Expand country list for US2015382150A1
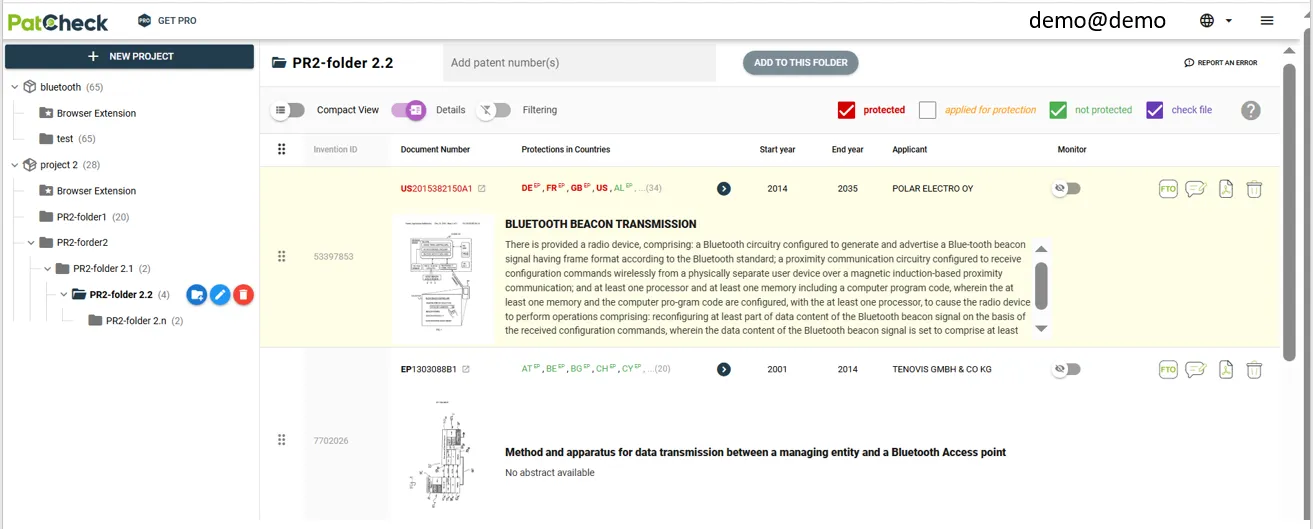This screenshot has width=1313, height=529. pos(724,188)
